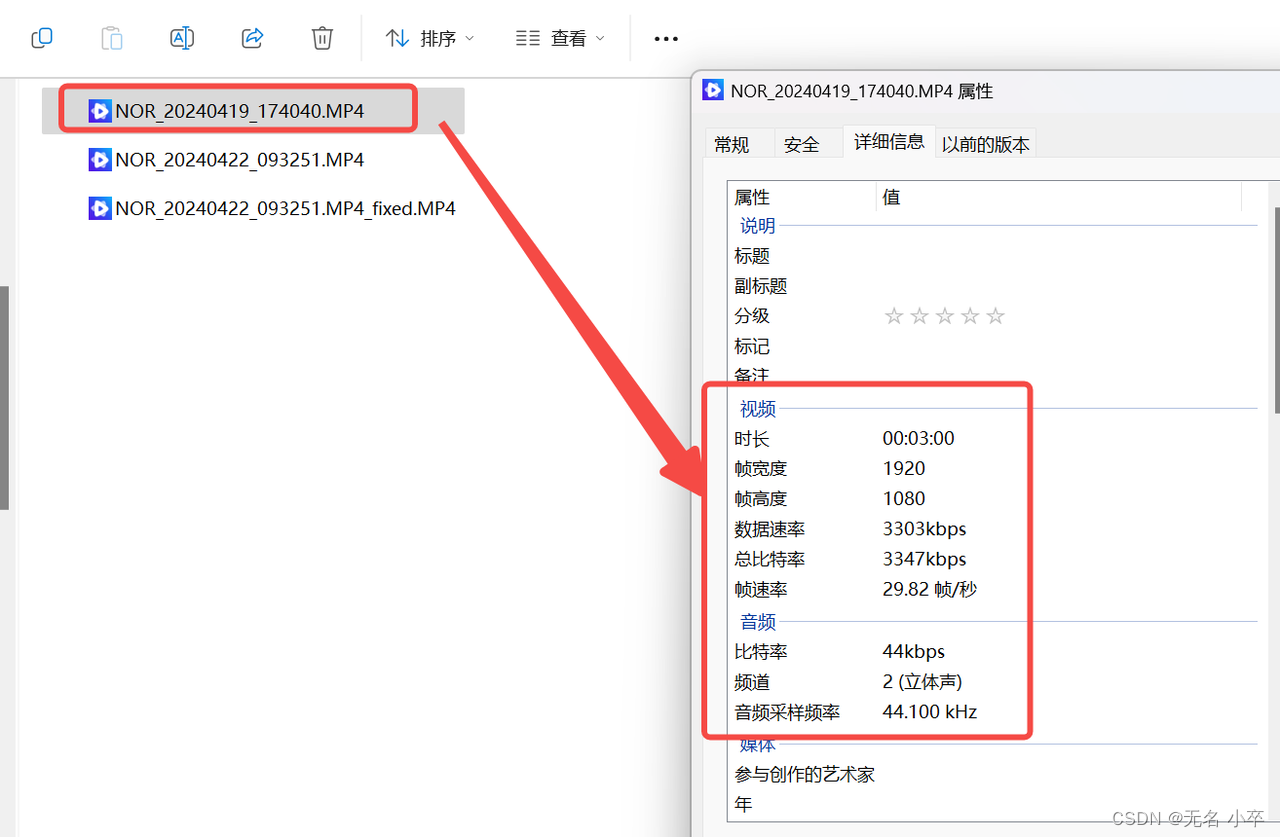The height and width of the screenshot is (837, 1280).
Task: Click the Paste icon in the toolbar
Action: point(111,38)
